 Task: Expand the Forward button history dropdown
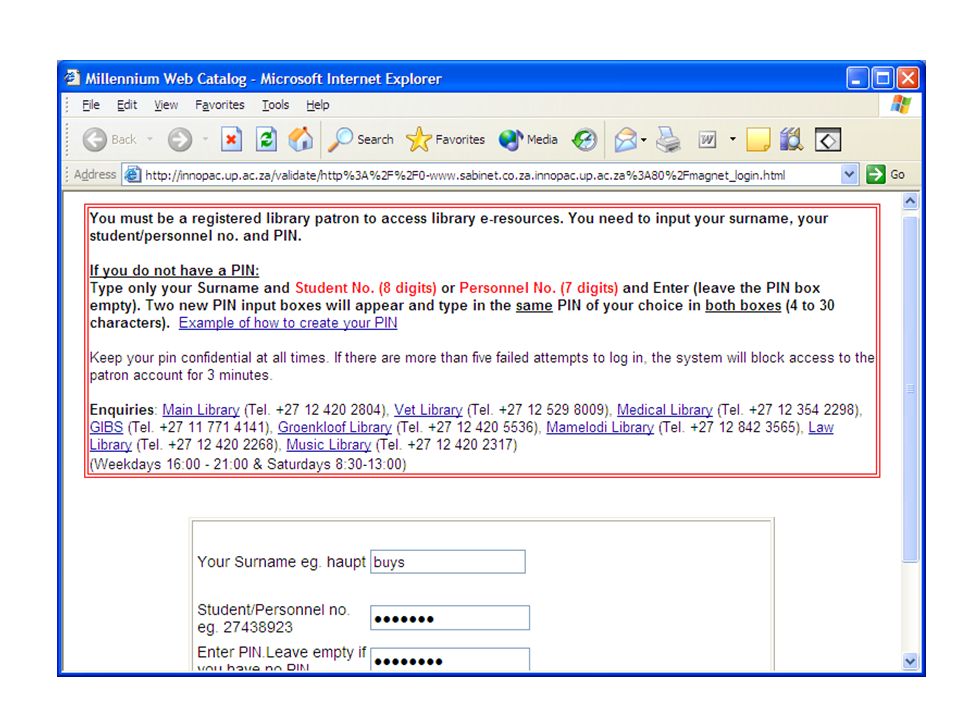[205, 140]
